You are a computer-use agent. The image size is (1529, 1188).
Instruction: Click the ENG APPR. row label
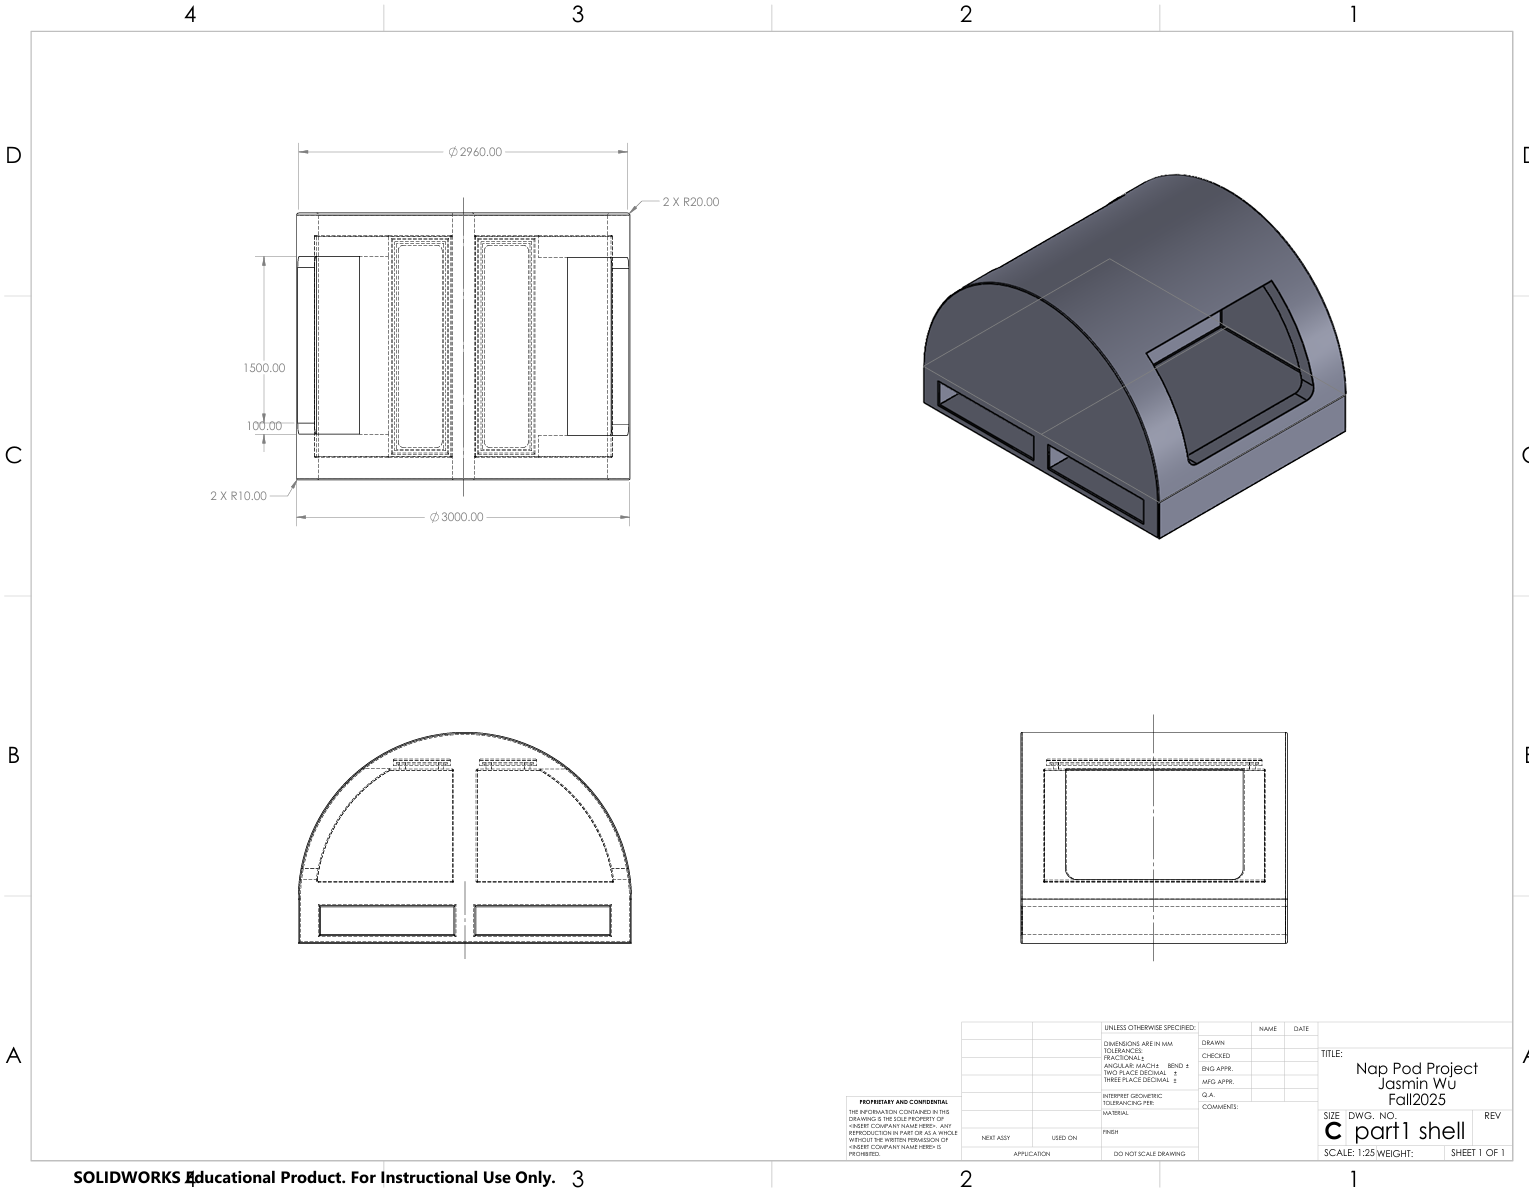(1217, 1069)
